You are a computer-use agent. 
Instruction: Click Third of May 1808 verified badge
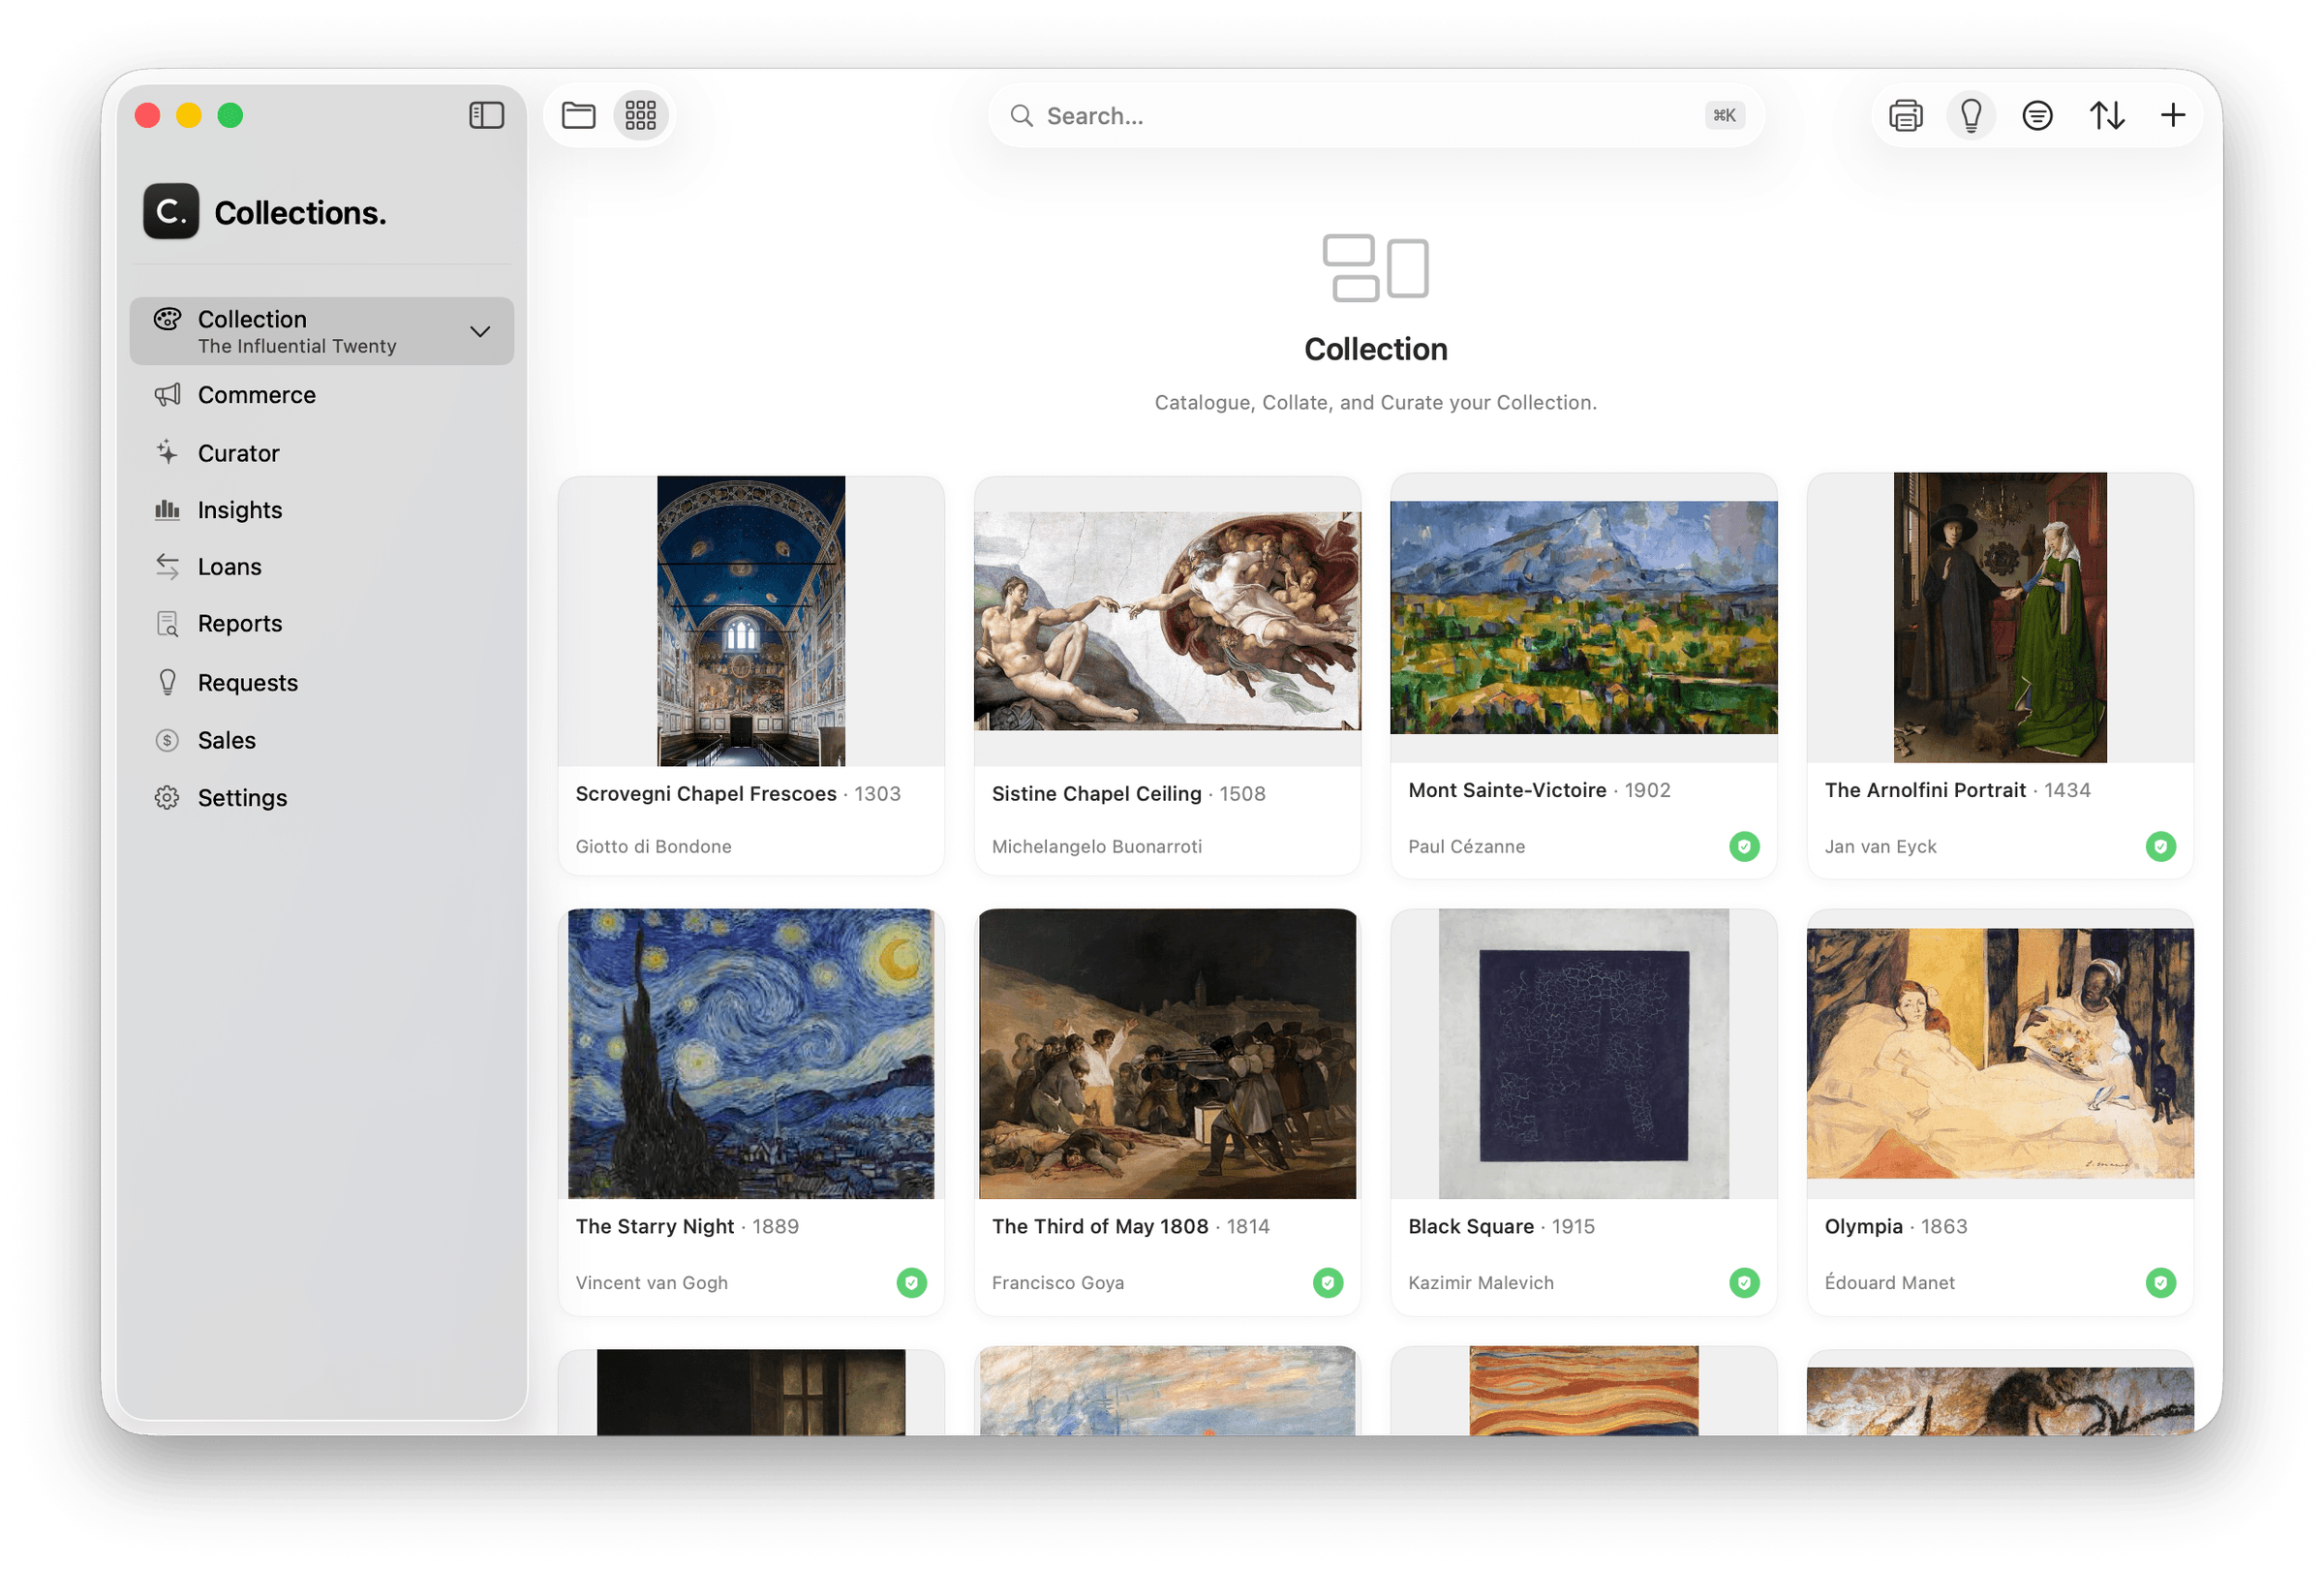pos(1327,1283)
